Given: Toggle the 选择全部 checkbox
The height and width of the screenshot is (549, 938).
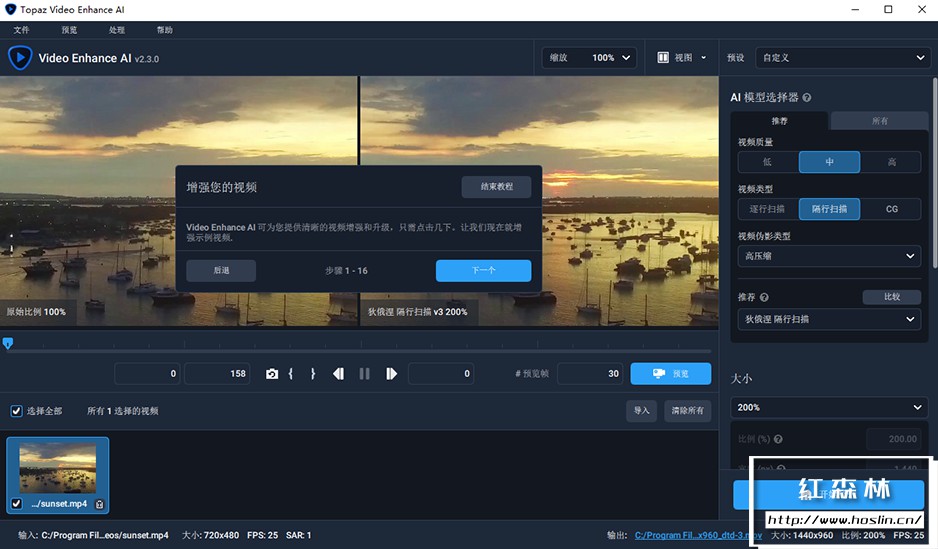Looking at the screenshot, I should point(16,411).
